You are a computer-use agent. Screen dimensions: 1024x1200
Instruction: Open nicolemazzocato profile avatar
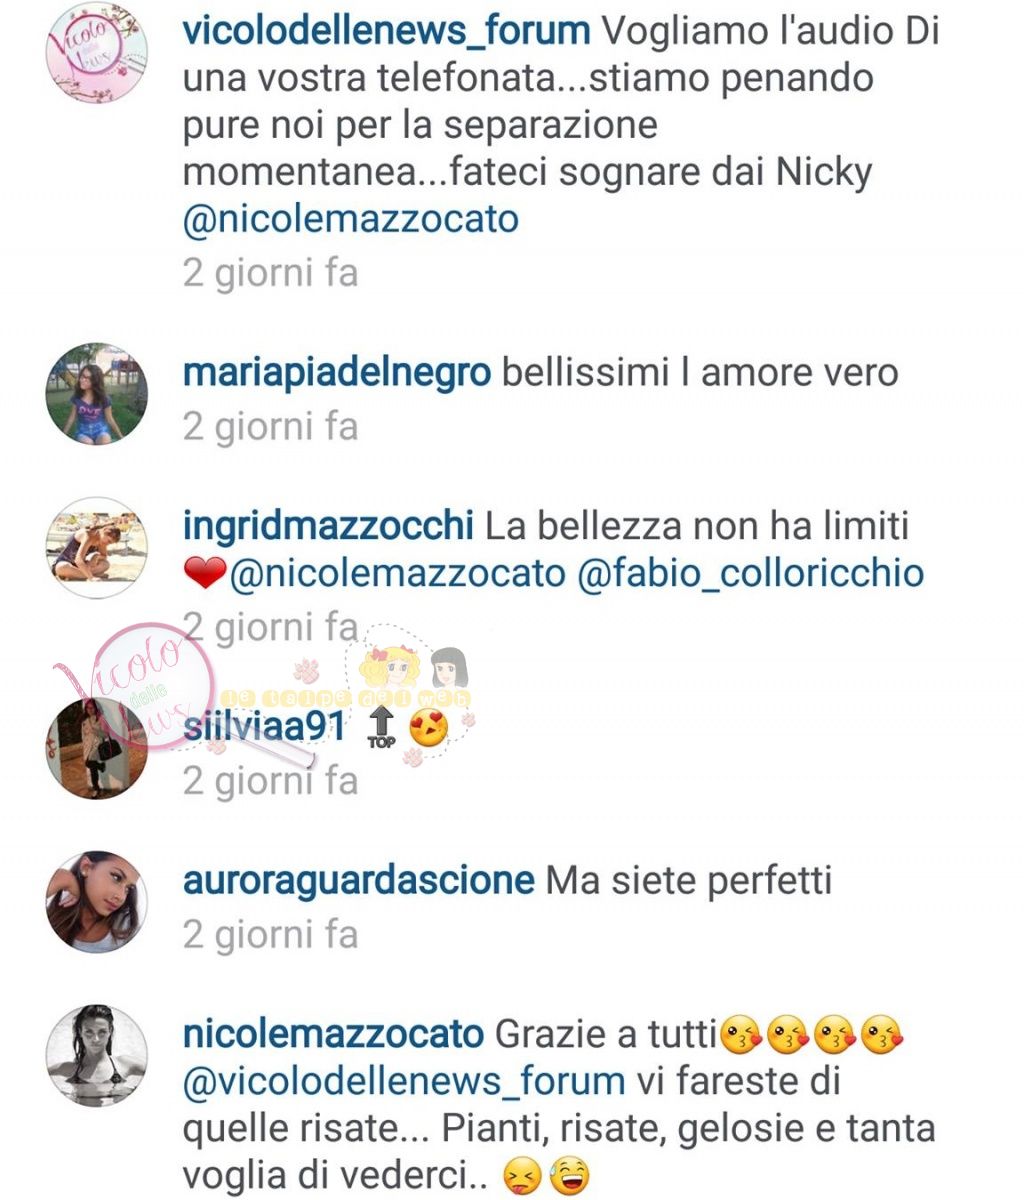click(x=97, y=1055)
